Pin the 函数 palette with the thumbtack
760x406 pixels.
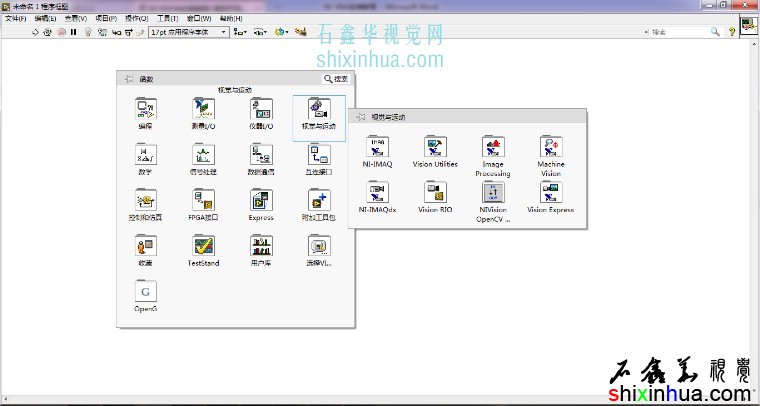[x=129, y=79]
